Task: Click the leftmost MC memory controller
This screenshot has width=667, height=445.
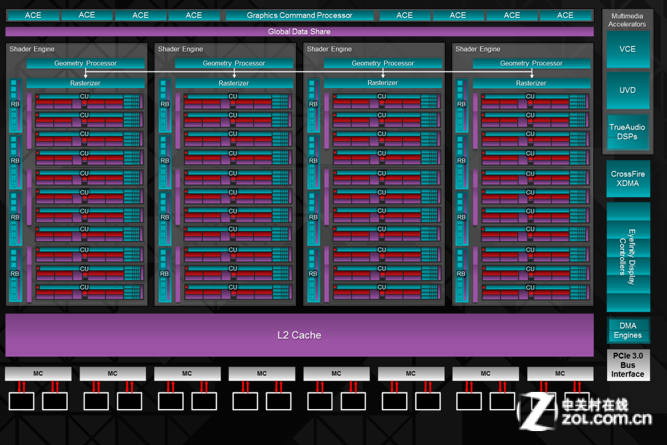Action: pos(38,374)
